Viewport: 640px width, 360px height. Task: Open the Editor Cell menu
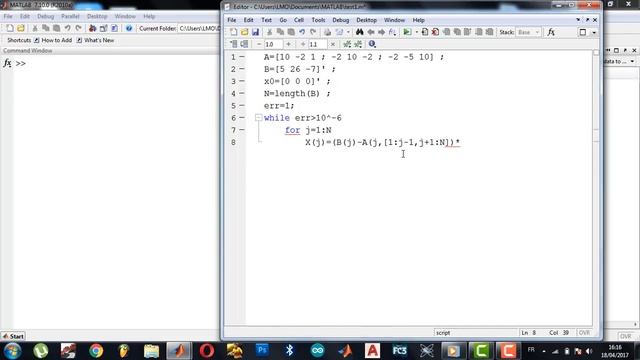(299, 20)
